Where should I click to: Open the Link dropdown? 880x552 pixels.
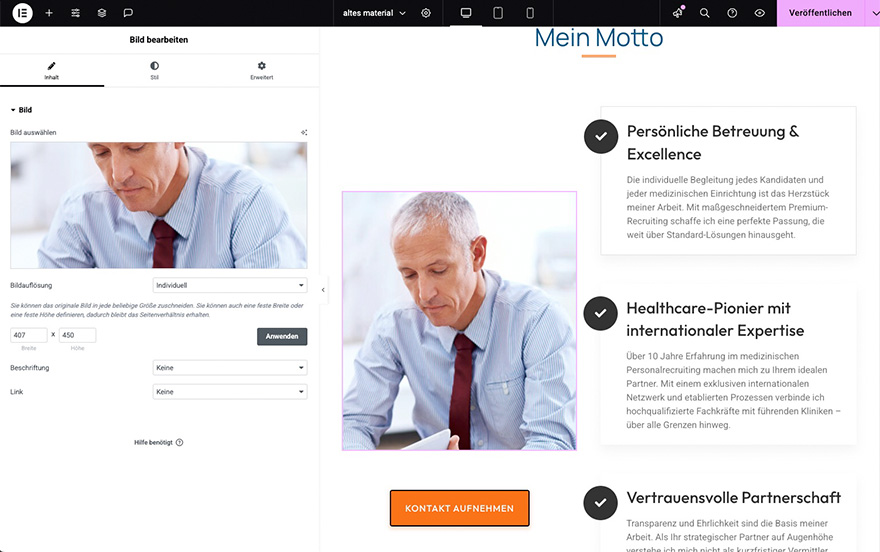pyautogui.click(x=230, y=392)
